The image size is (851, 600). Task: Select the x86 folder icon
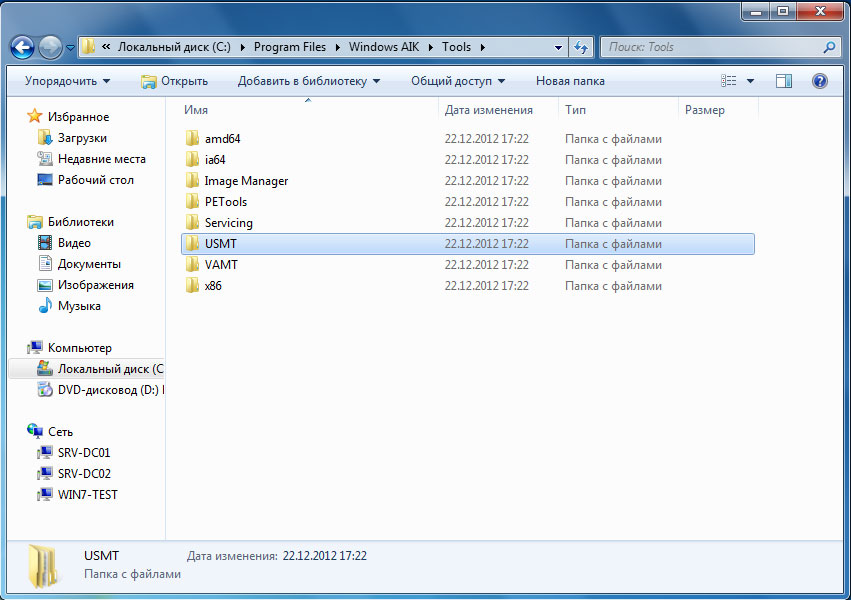192,285
